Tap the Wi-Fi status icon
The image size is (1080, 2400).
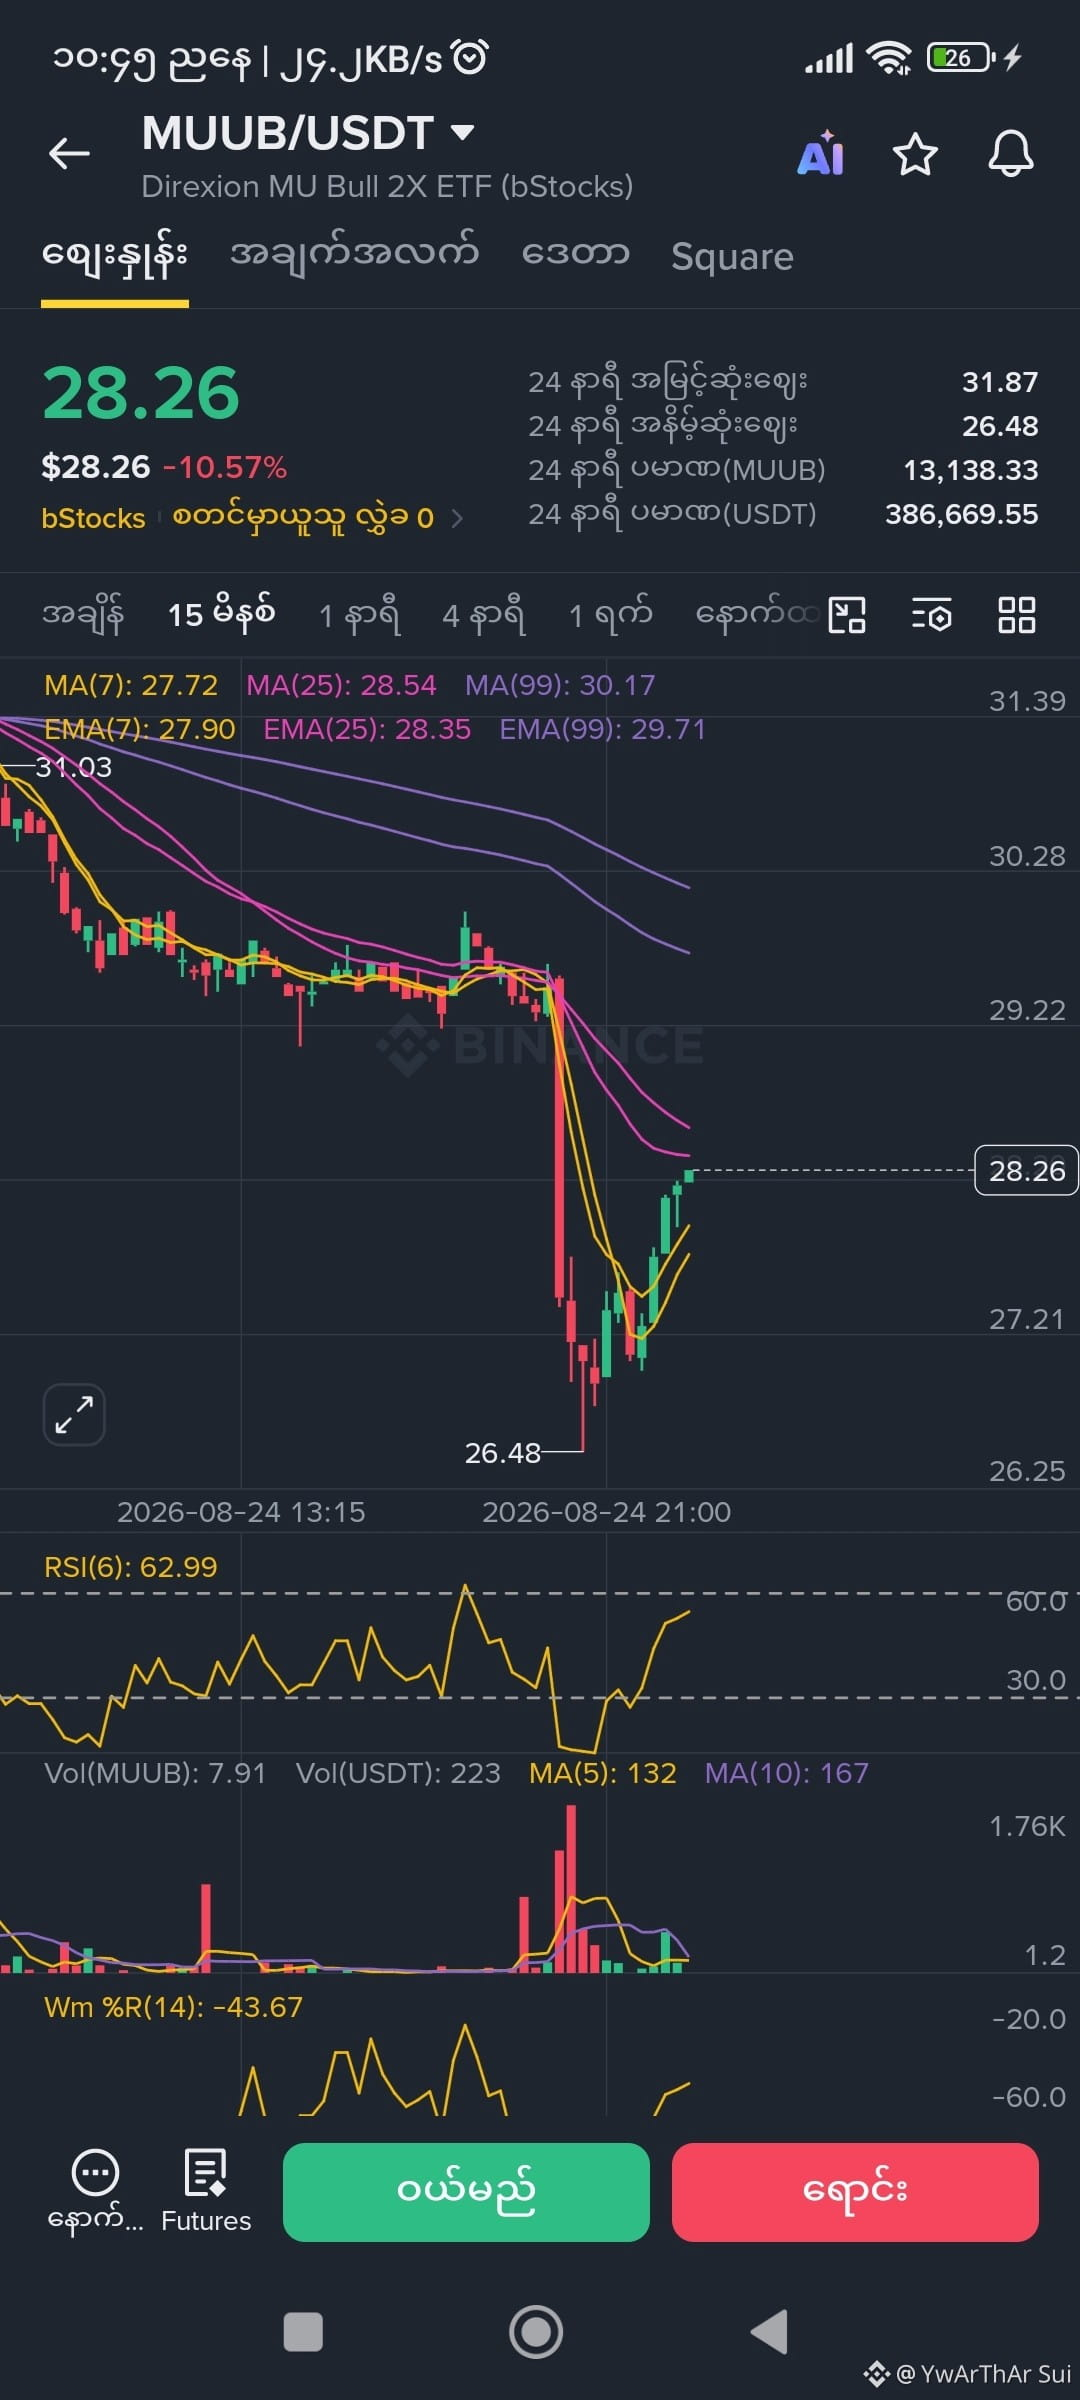889,58
